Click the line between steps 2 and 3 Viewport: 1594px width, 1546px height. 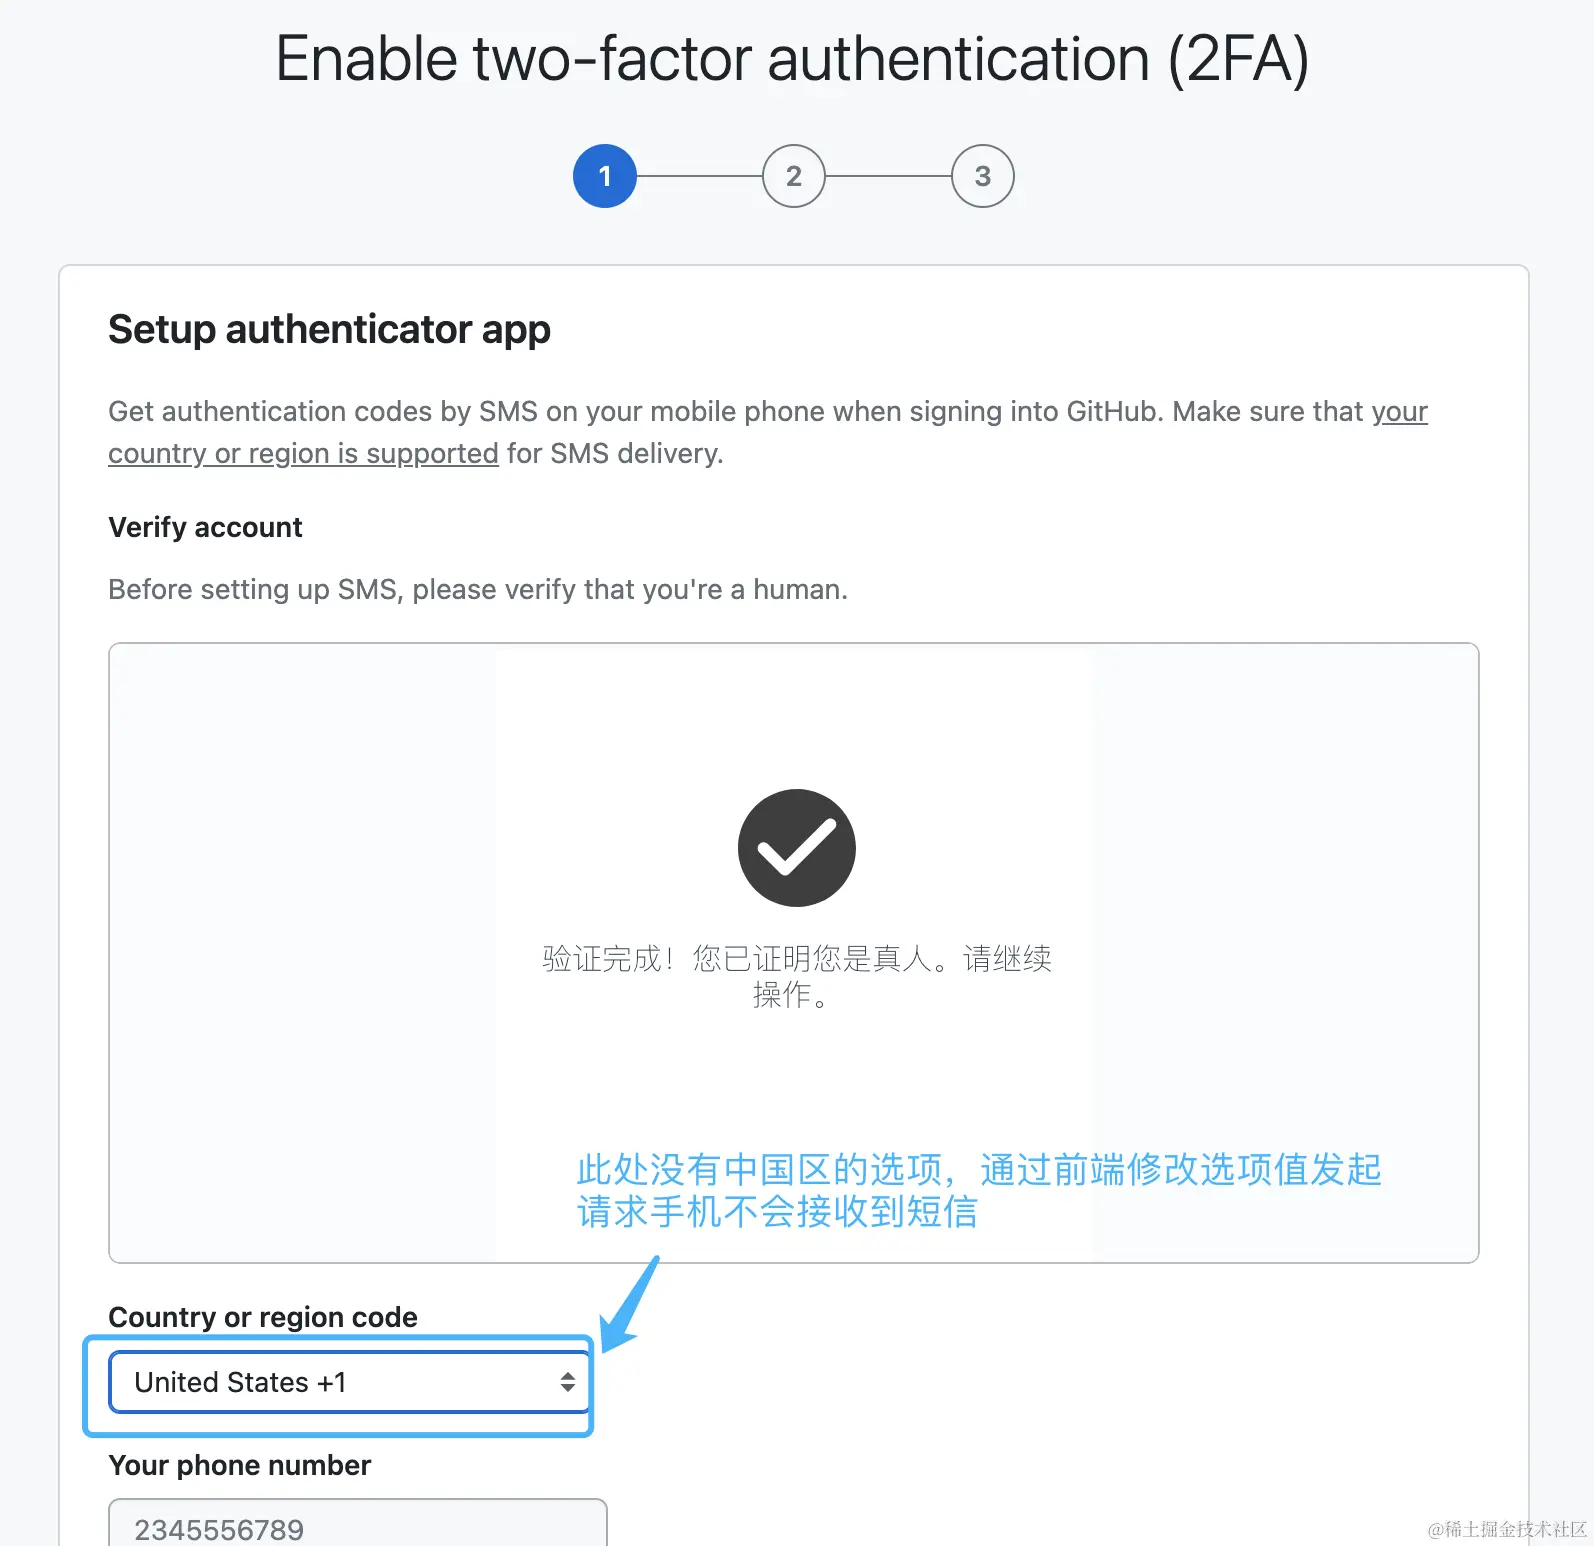coord(888,176)
